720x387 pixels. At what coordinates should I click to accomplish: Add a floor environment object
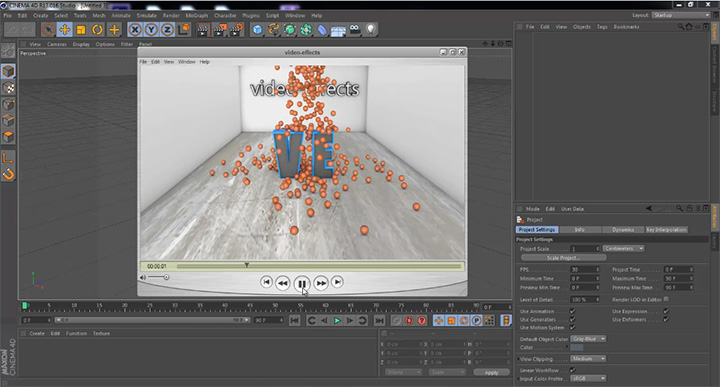click(x=338, y=30)
